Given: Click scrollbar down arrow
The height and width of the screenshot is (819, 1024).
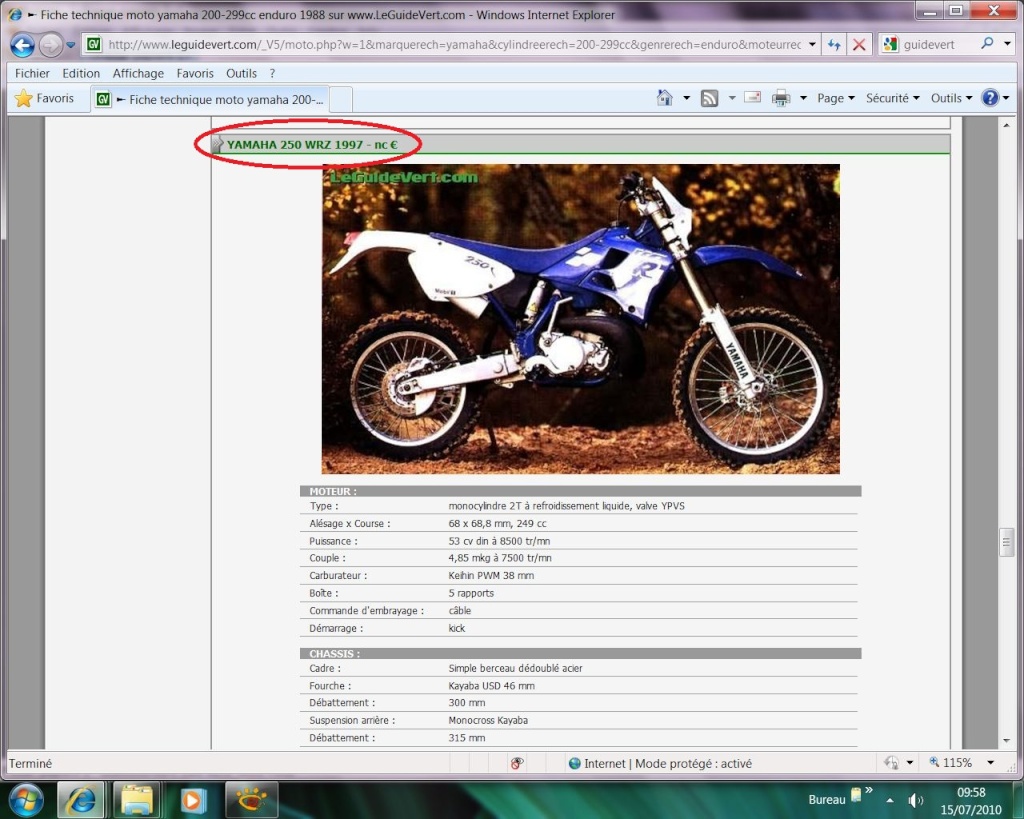Looking at the screenshot, I should click(1006, 741).
